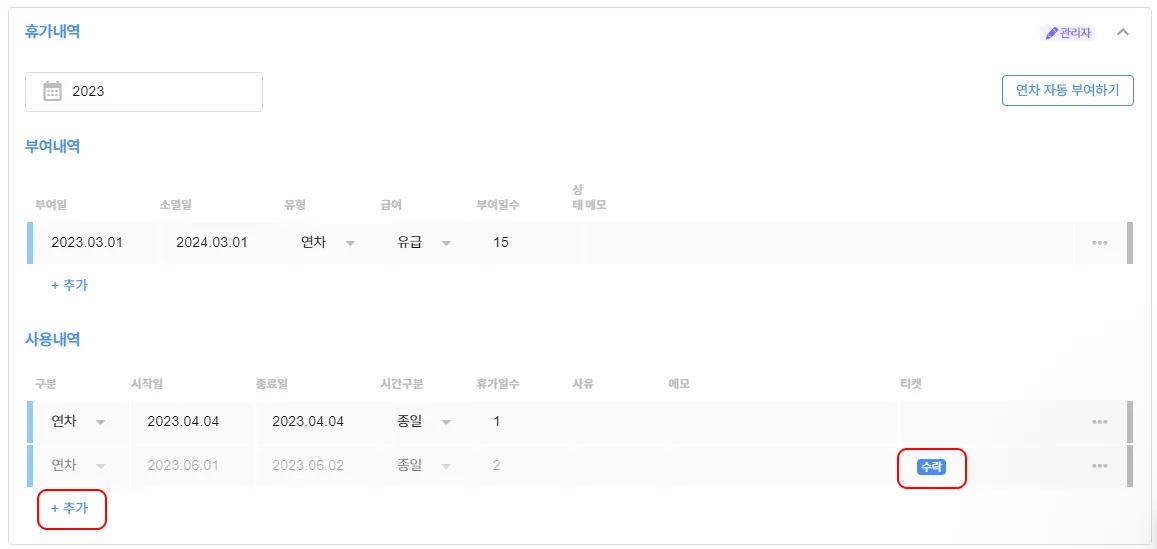Open the more-options dots on the 2023.04.04 usage row

pos(1099,422)
